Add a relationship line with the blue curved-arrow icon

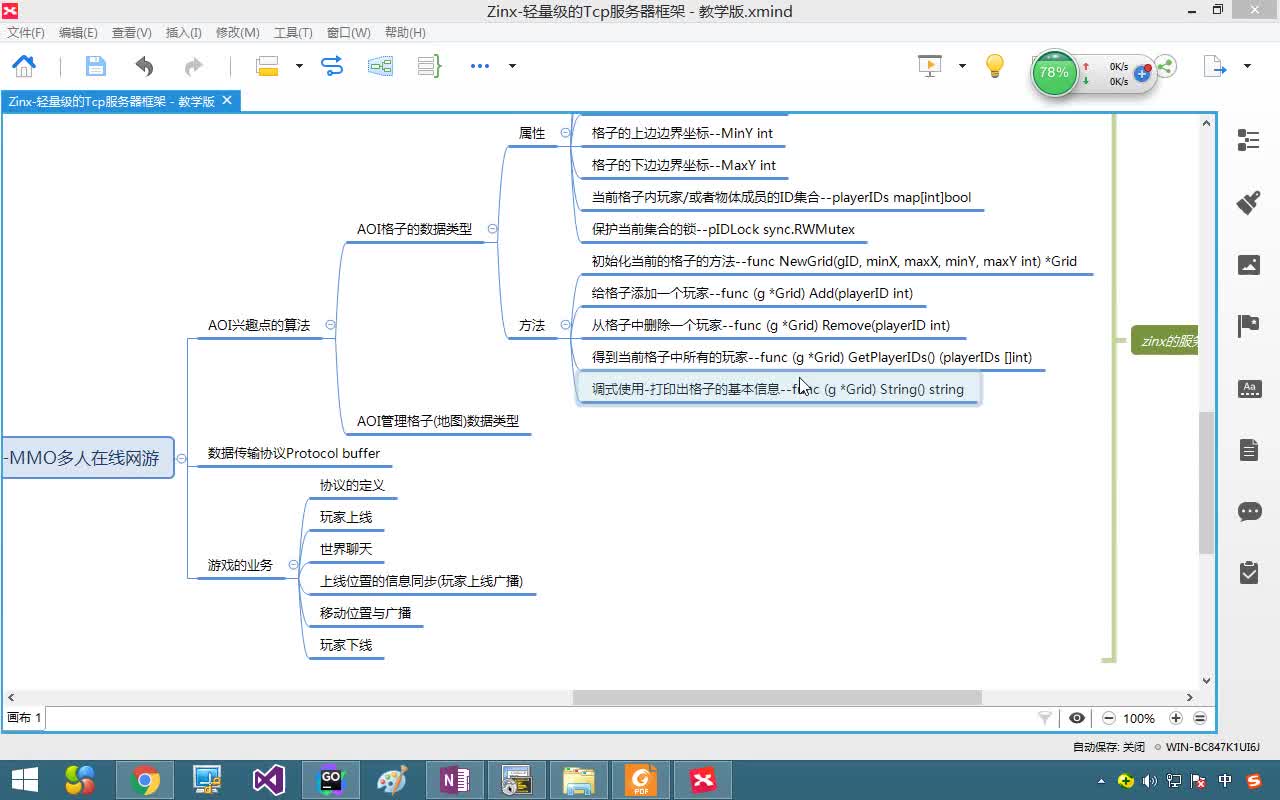(x=332, y=66)
